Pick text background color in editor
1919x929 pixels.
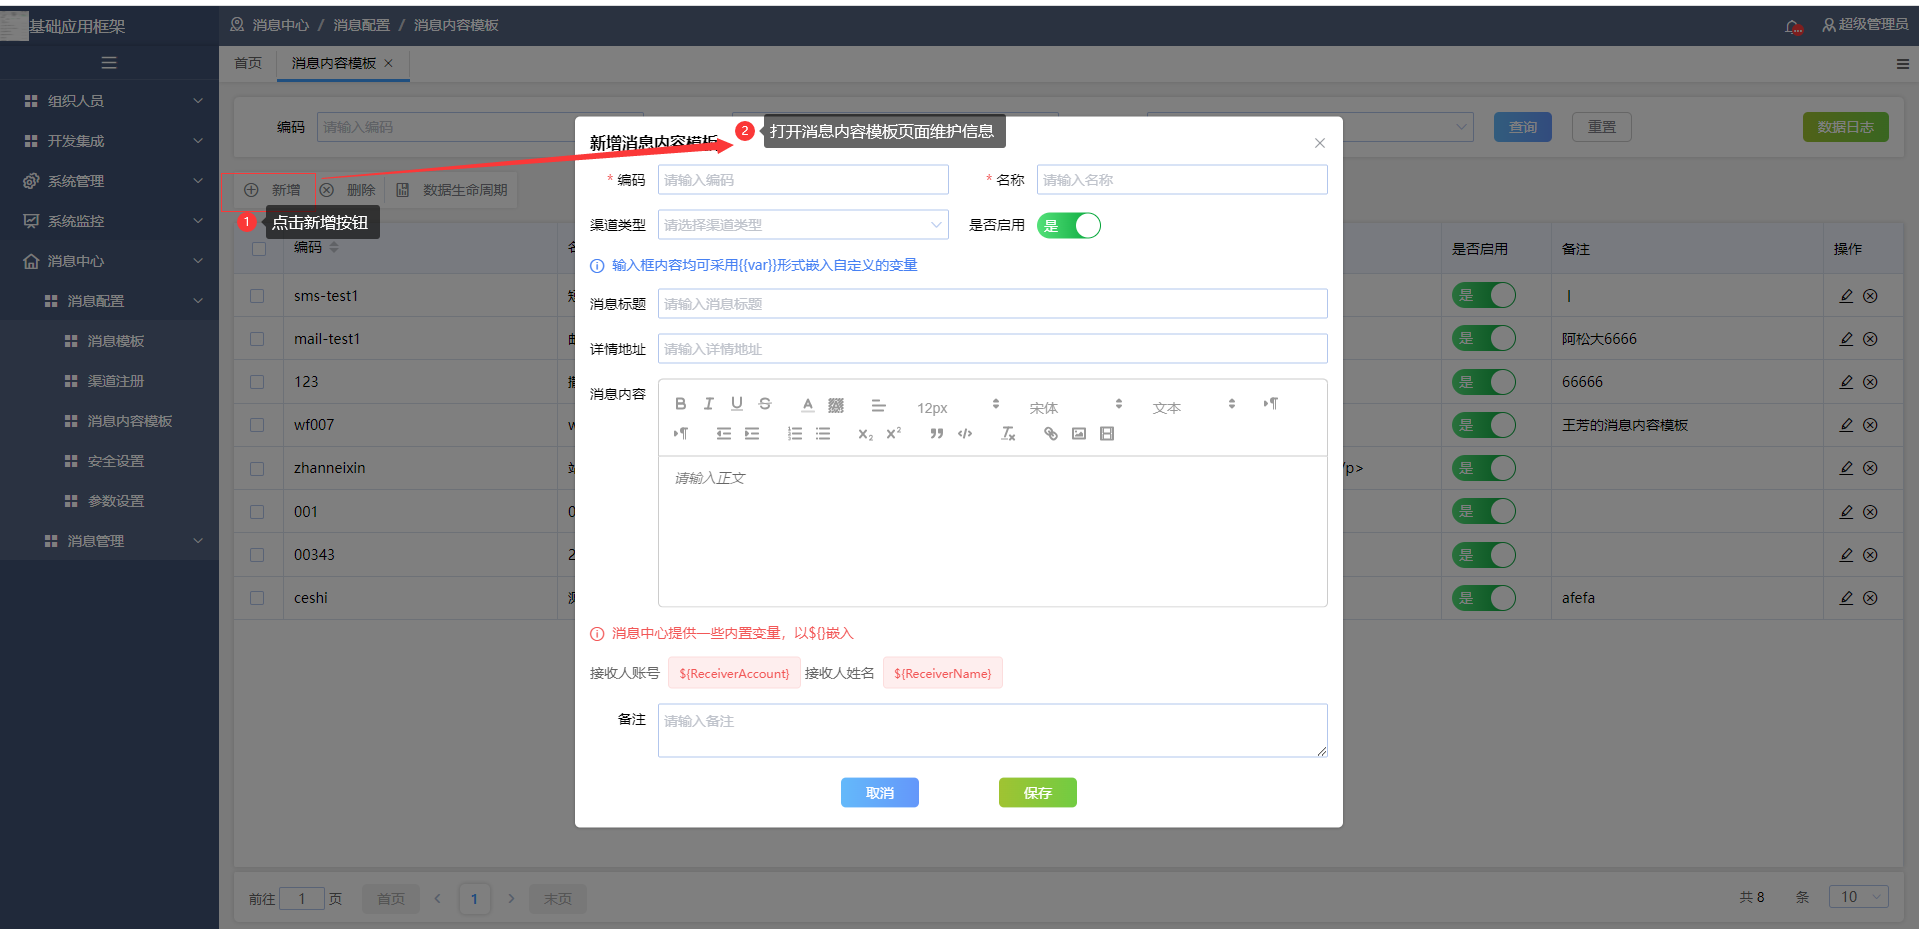point(836,404)
